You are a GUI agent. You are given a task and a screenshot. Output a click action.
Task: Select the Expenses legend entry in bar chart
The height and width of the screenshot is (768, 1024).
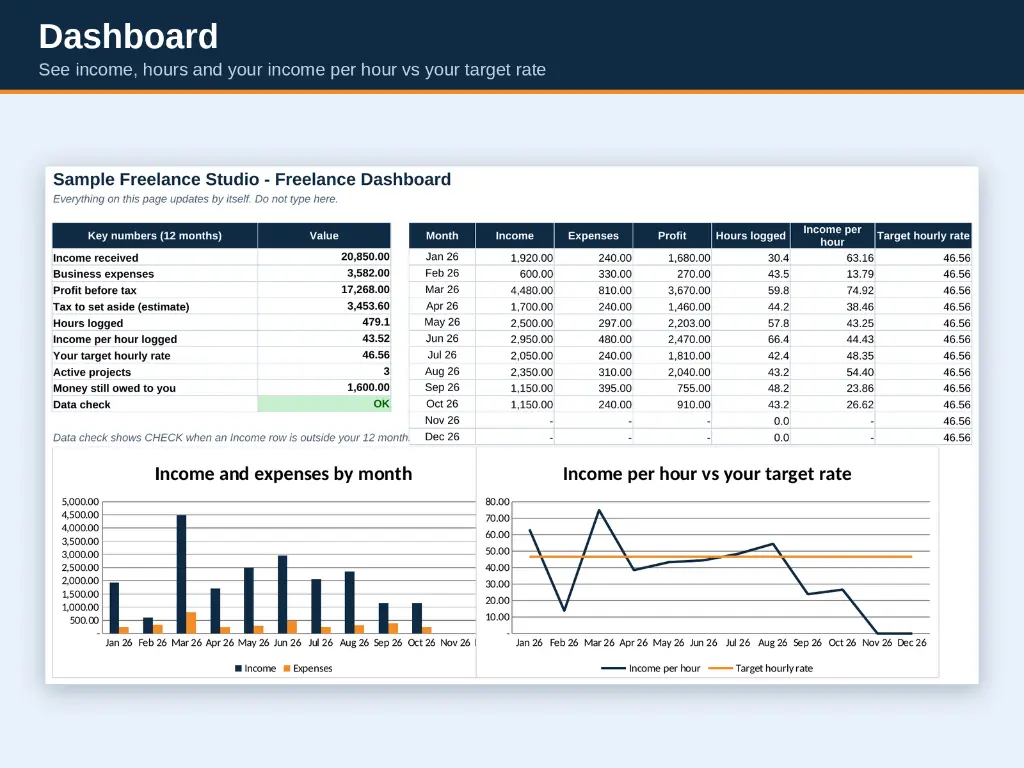pos(308,668)
